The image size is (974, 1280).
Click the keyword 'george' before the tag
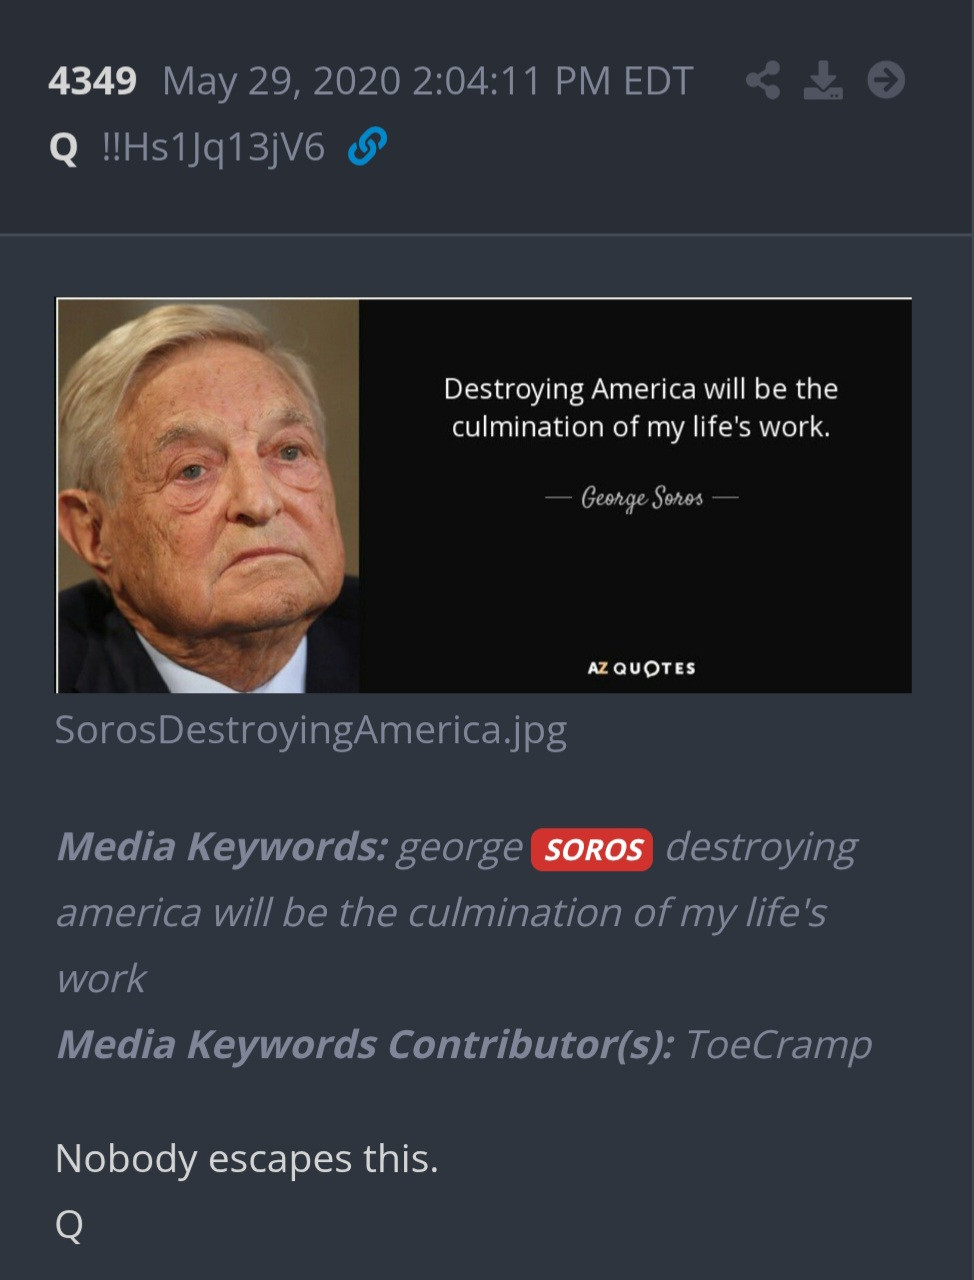click(x=460, y=848)
